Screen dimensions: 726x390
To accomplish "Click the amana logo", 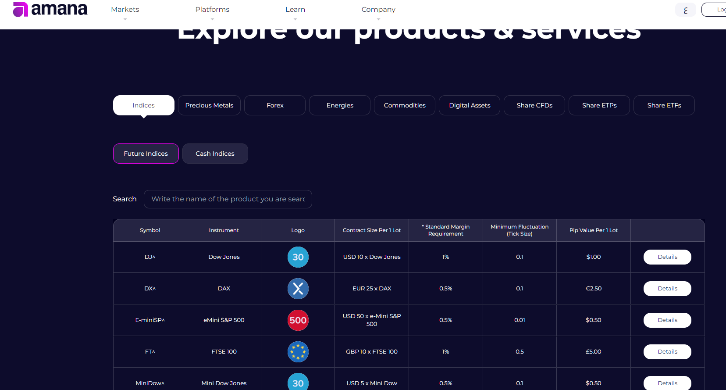I will pos(50,9).
